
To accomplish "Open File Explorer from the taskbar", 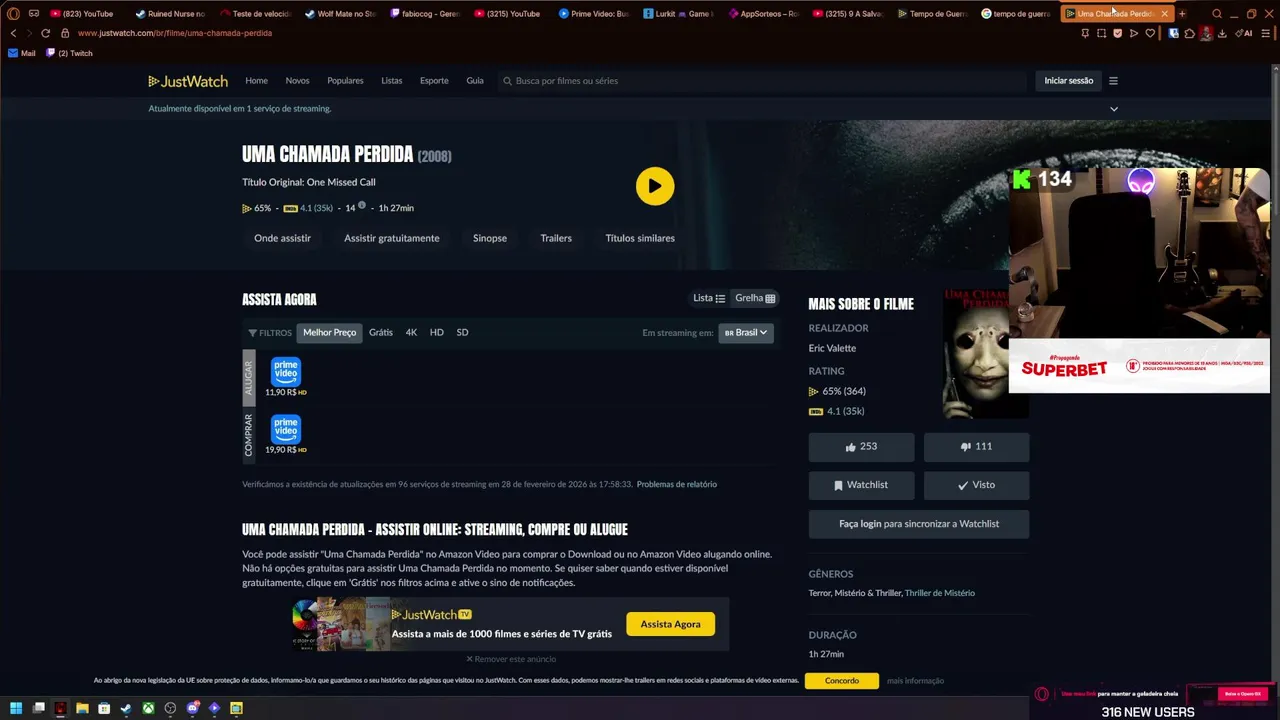I will tap(82, 708).
